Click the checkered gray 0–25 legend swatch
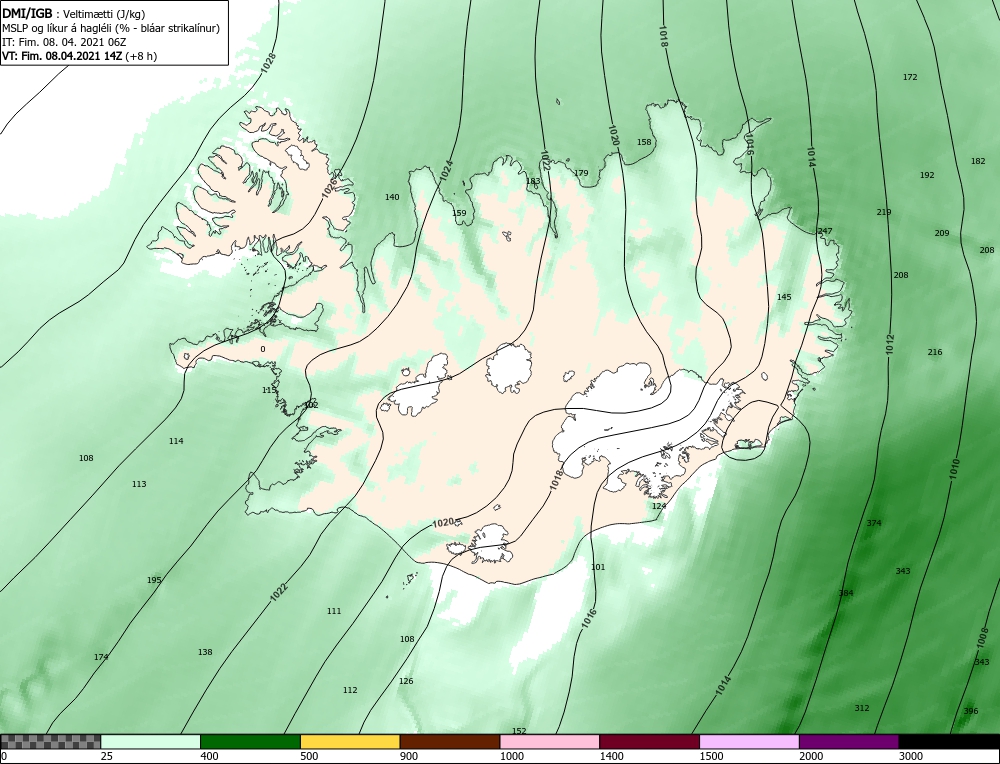This screenshot has height=764, width=1000. [x=50, y=742]
